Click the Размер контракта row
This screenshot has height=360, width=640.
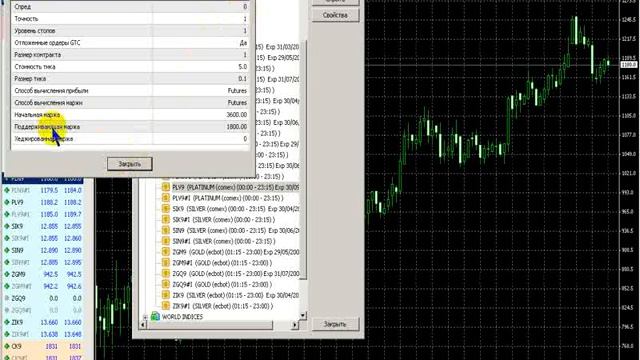coord(130,55)
